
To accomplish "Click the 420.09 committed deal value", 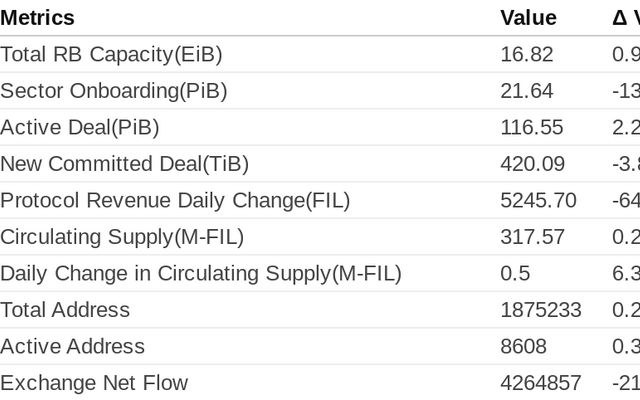I will (532, 164).
